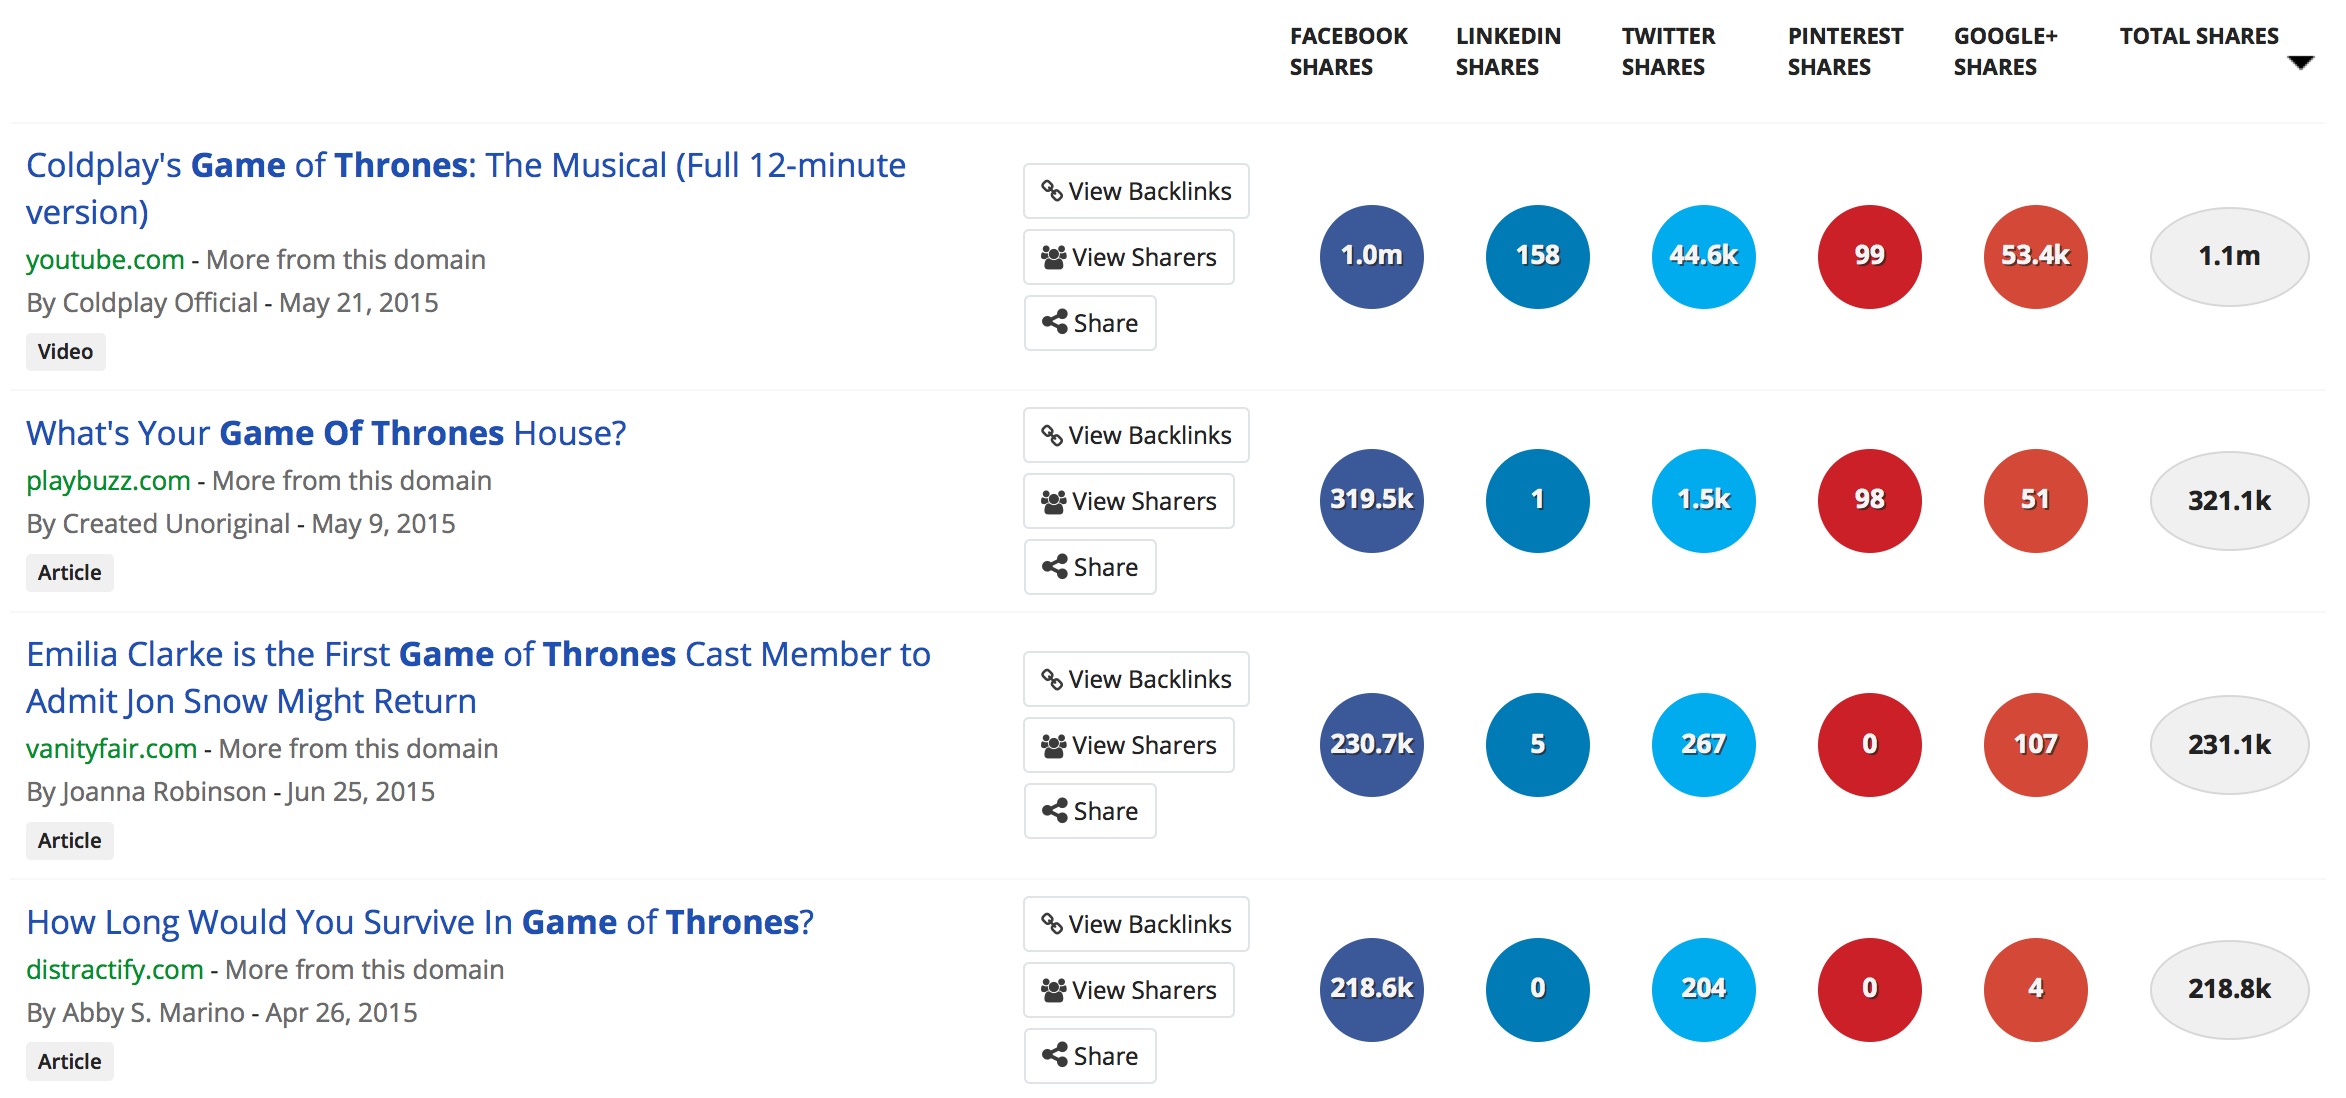Image resolution: width=2346 pixels, height=1098 pixels.
Task: Select Article tag under playbuzz result
Action: pos(69,573)
